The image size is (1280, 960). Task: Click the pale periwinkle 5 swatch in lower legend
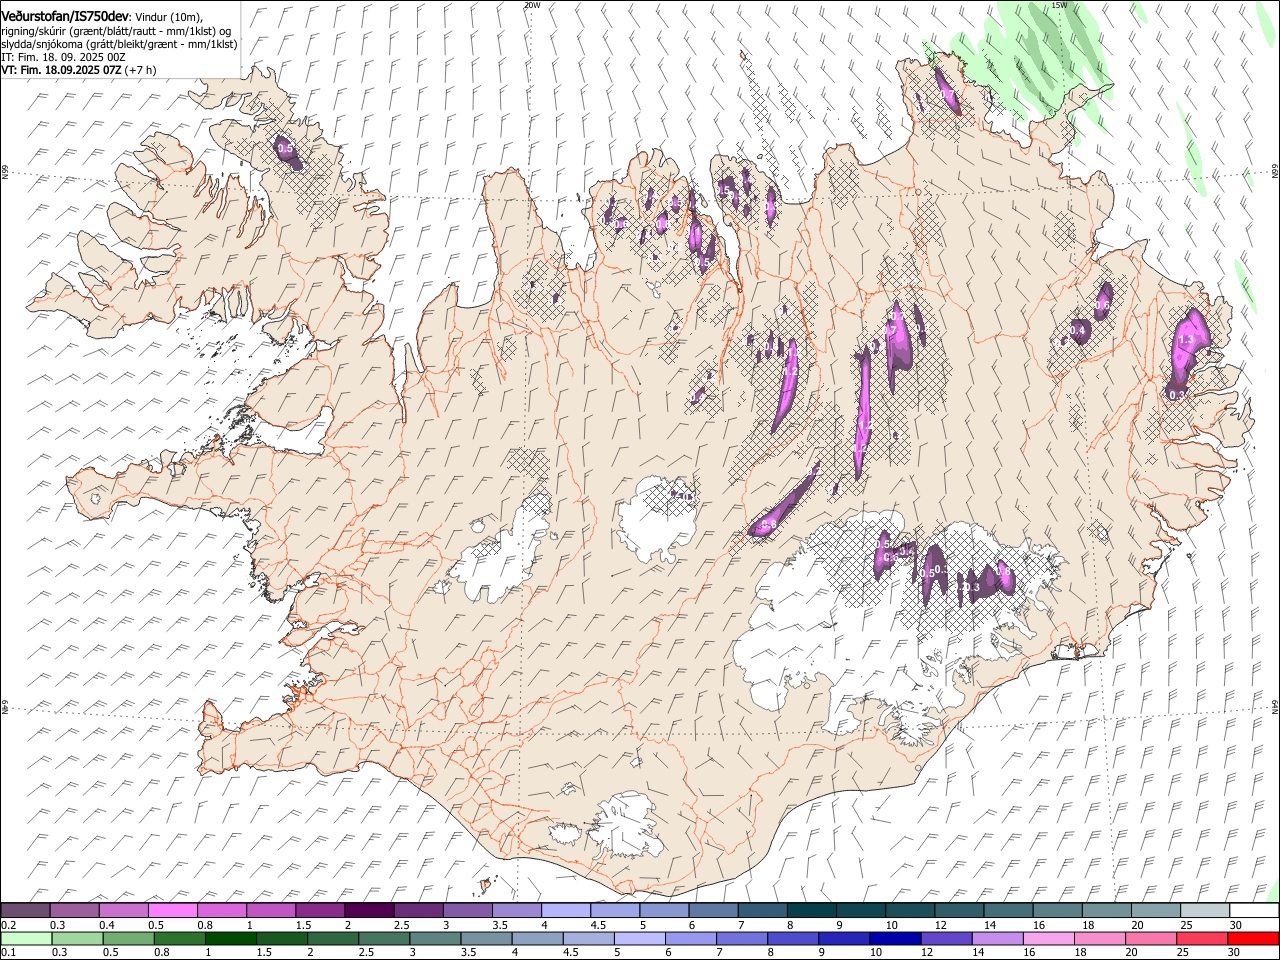pyautogui.click(x=639, y=939)
